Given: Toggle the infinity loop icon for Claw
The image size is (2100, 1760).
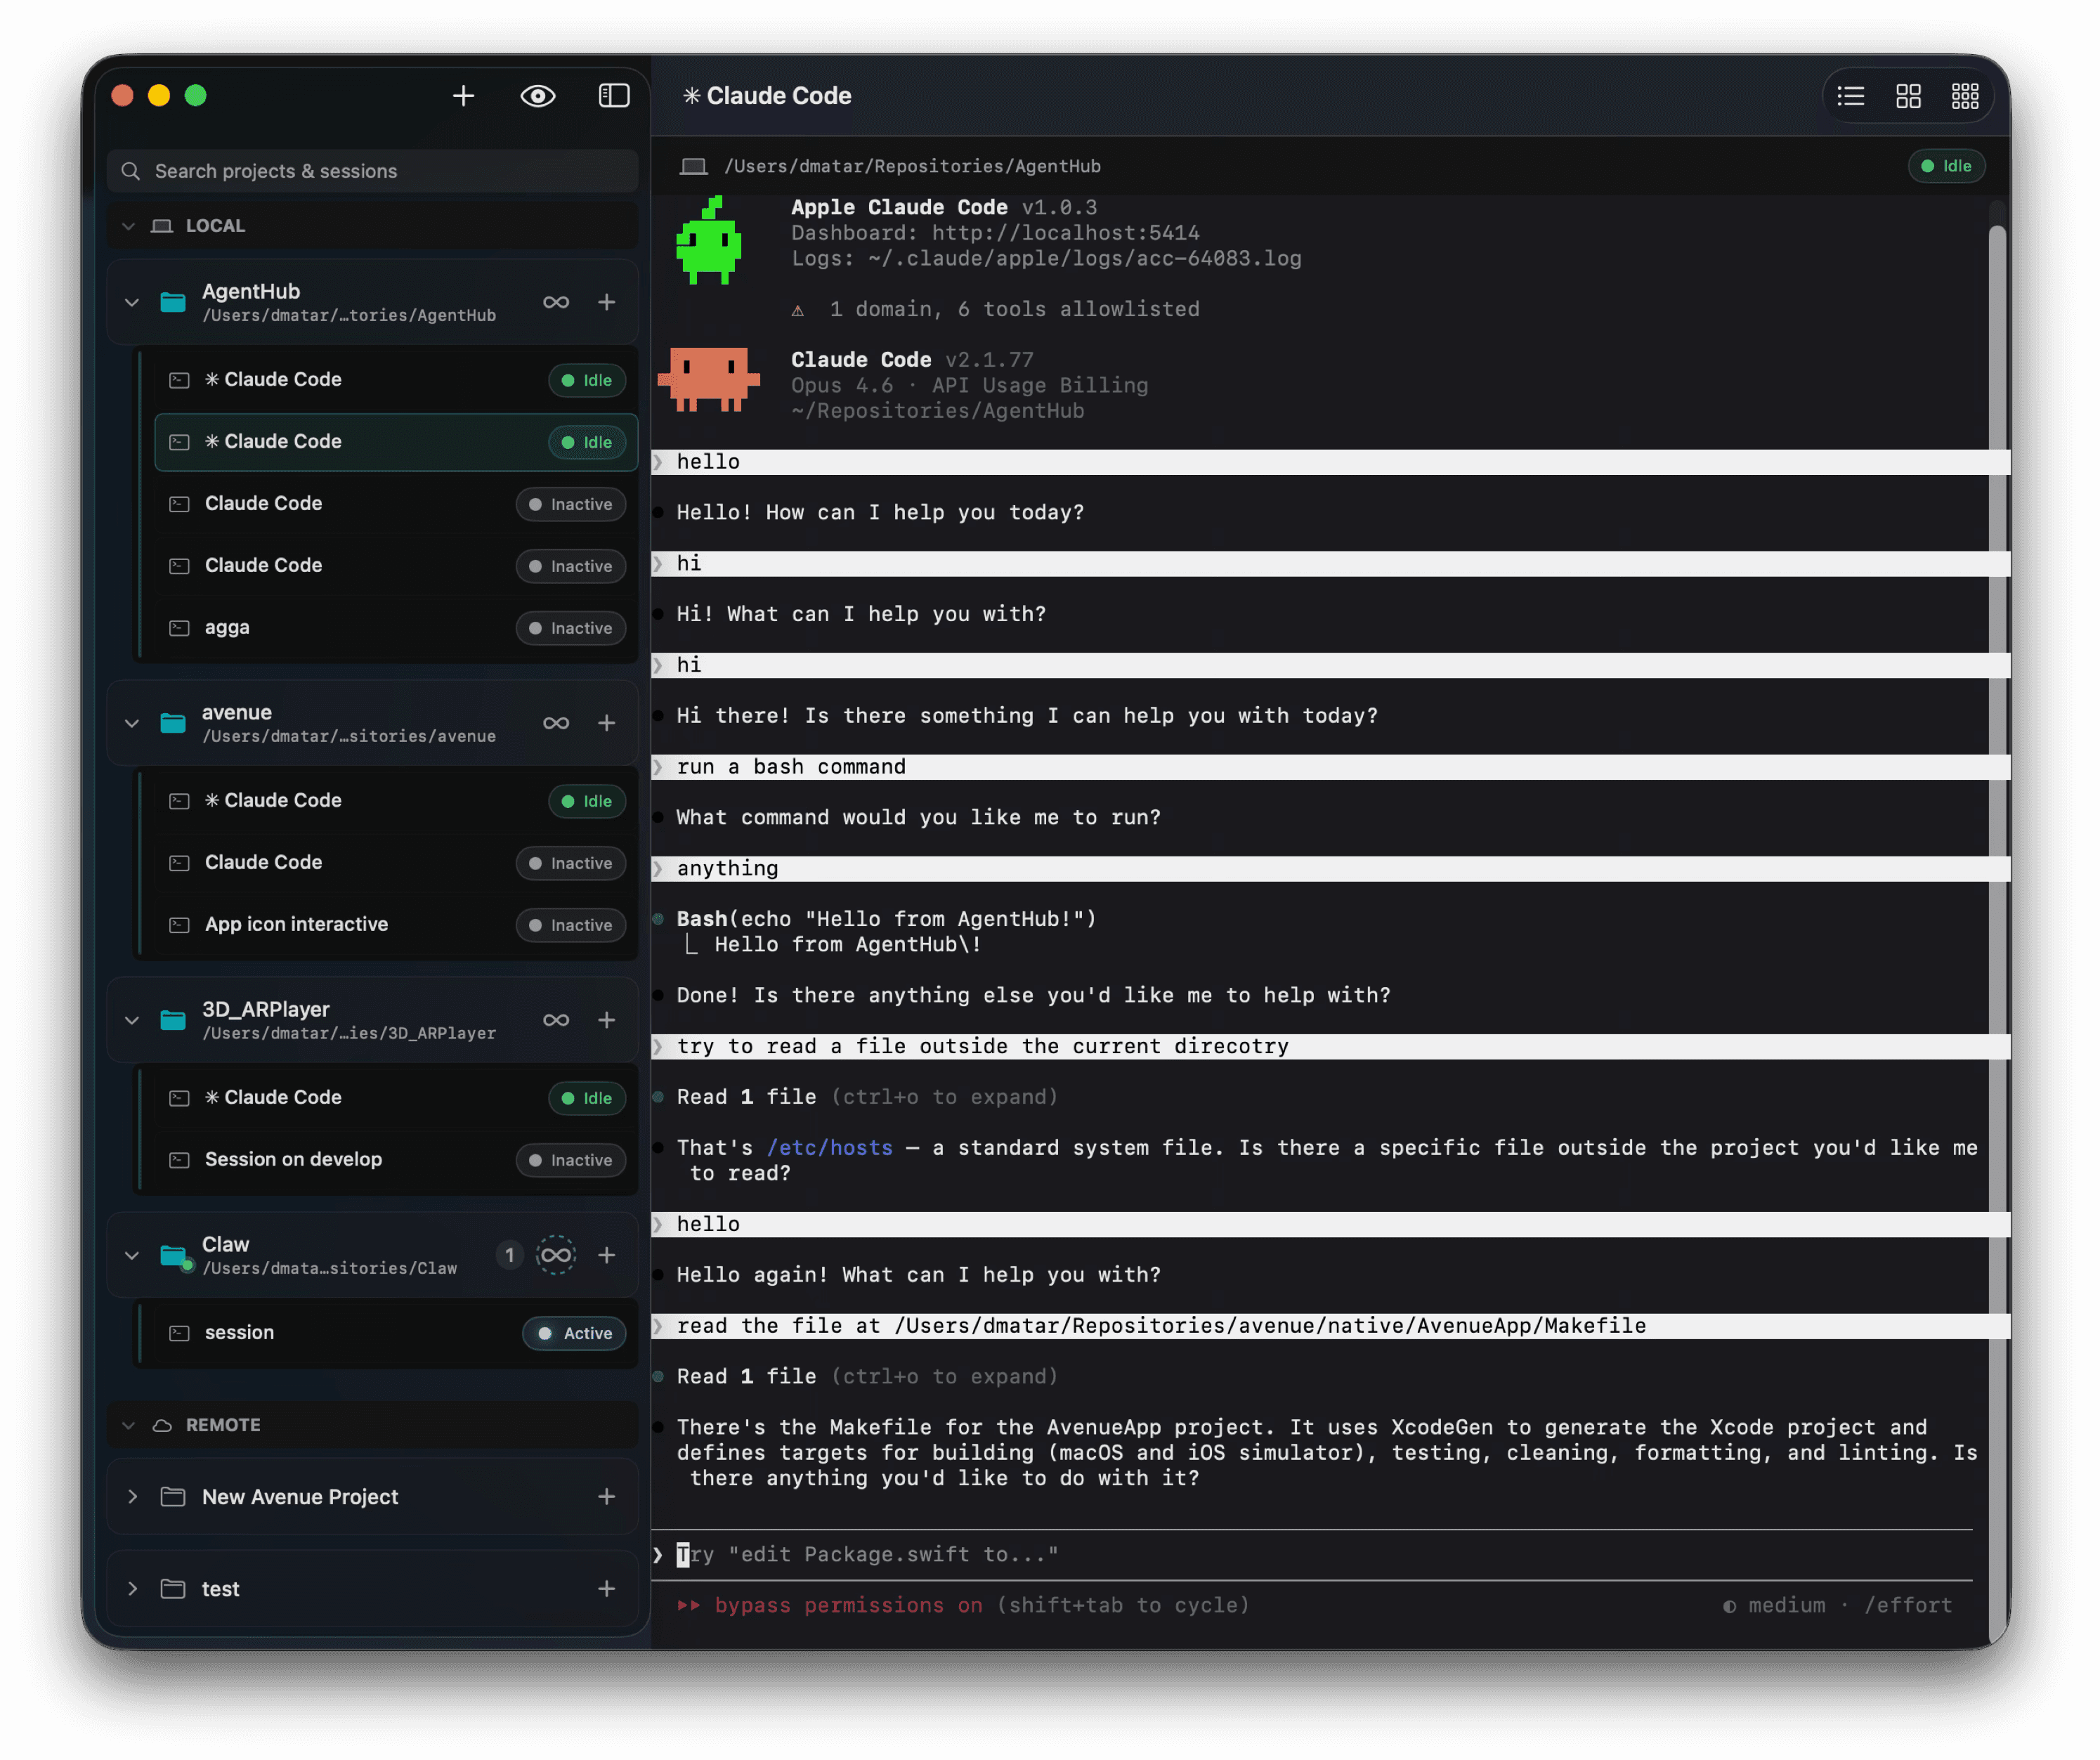Looking at the screenshot, I should point(556,1255).
